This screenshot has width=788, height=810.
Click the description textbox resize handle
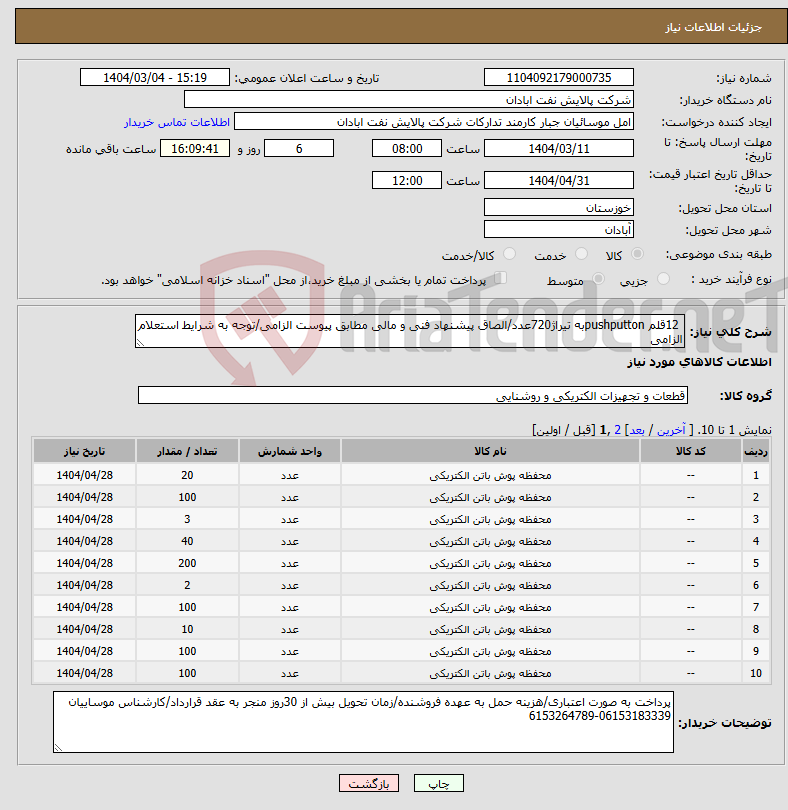(140, 342)
